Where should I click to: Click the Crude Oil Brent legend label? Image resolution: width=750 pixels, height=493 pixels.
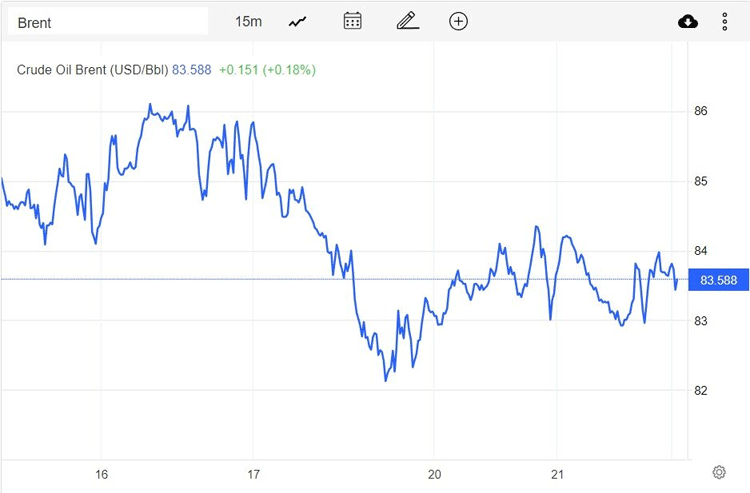[x=93, y=70]
